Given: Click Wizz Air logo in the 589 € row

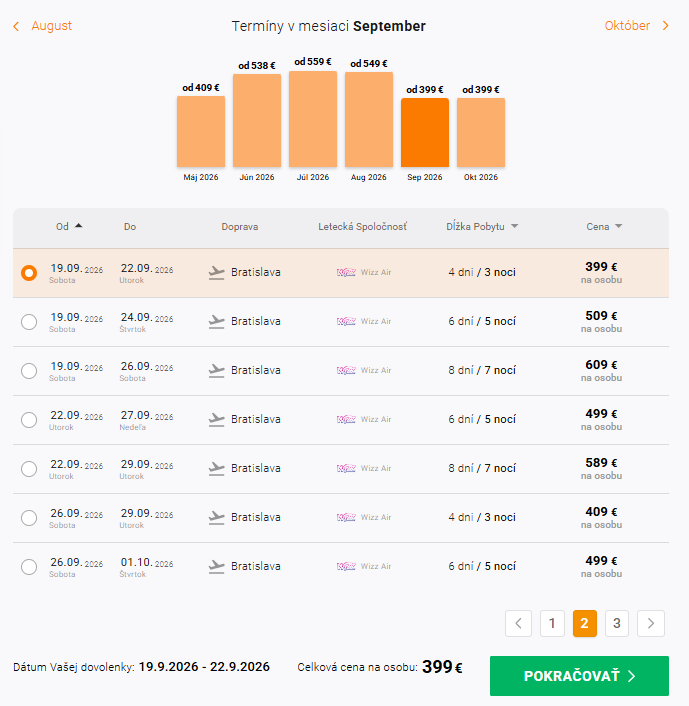Looking at the screenshot, I should (347, 469).
